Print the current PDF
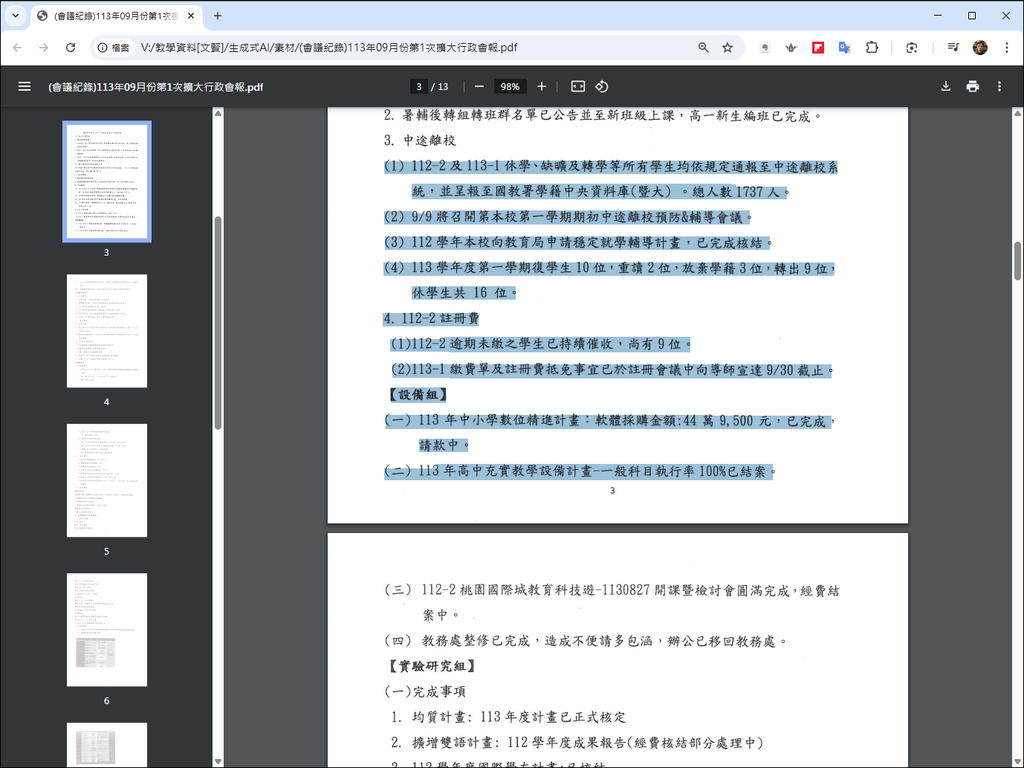Image resolution: width=1024 pixels, height=768 pixels. [971, 86]
